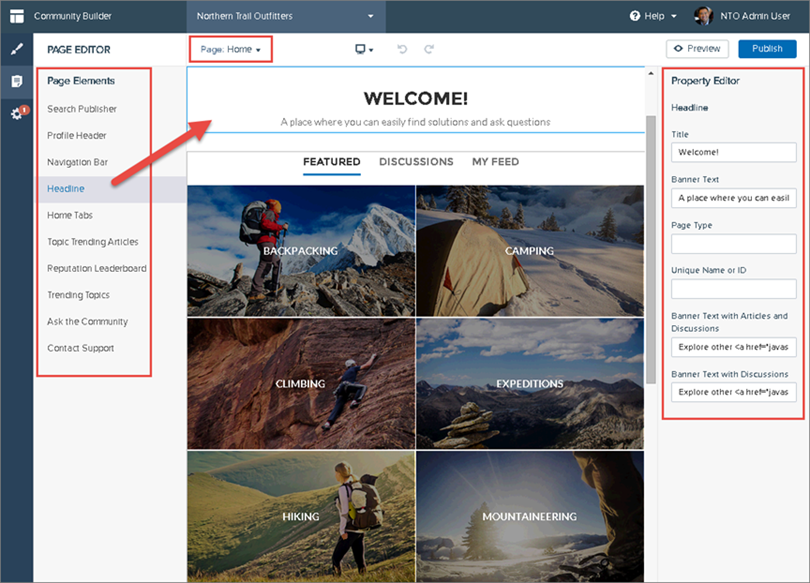Open the Camping topic thumbnail
Viewport: 810px width, 583px height.
click(x=529, y=250)
